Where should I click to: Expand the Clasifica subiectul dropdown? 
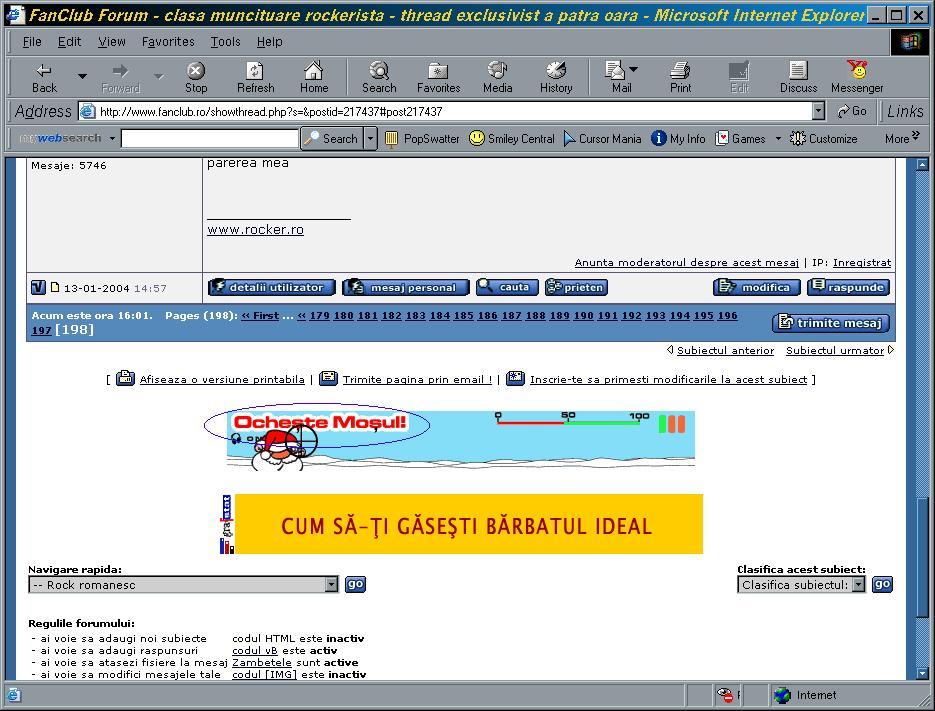point(858,585)
